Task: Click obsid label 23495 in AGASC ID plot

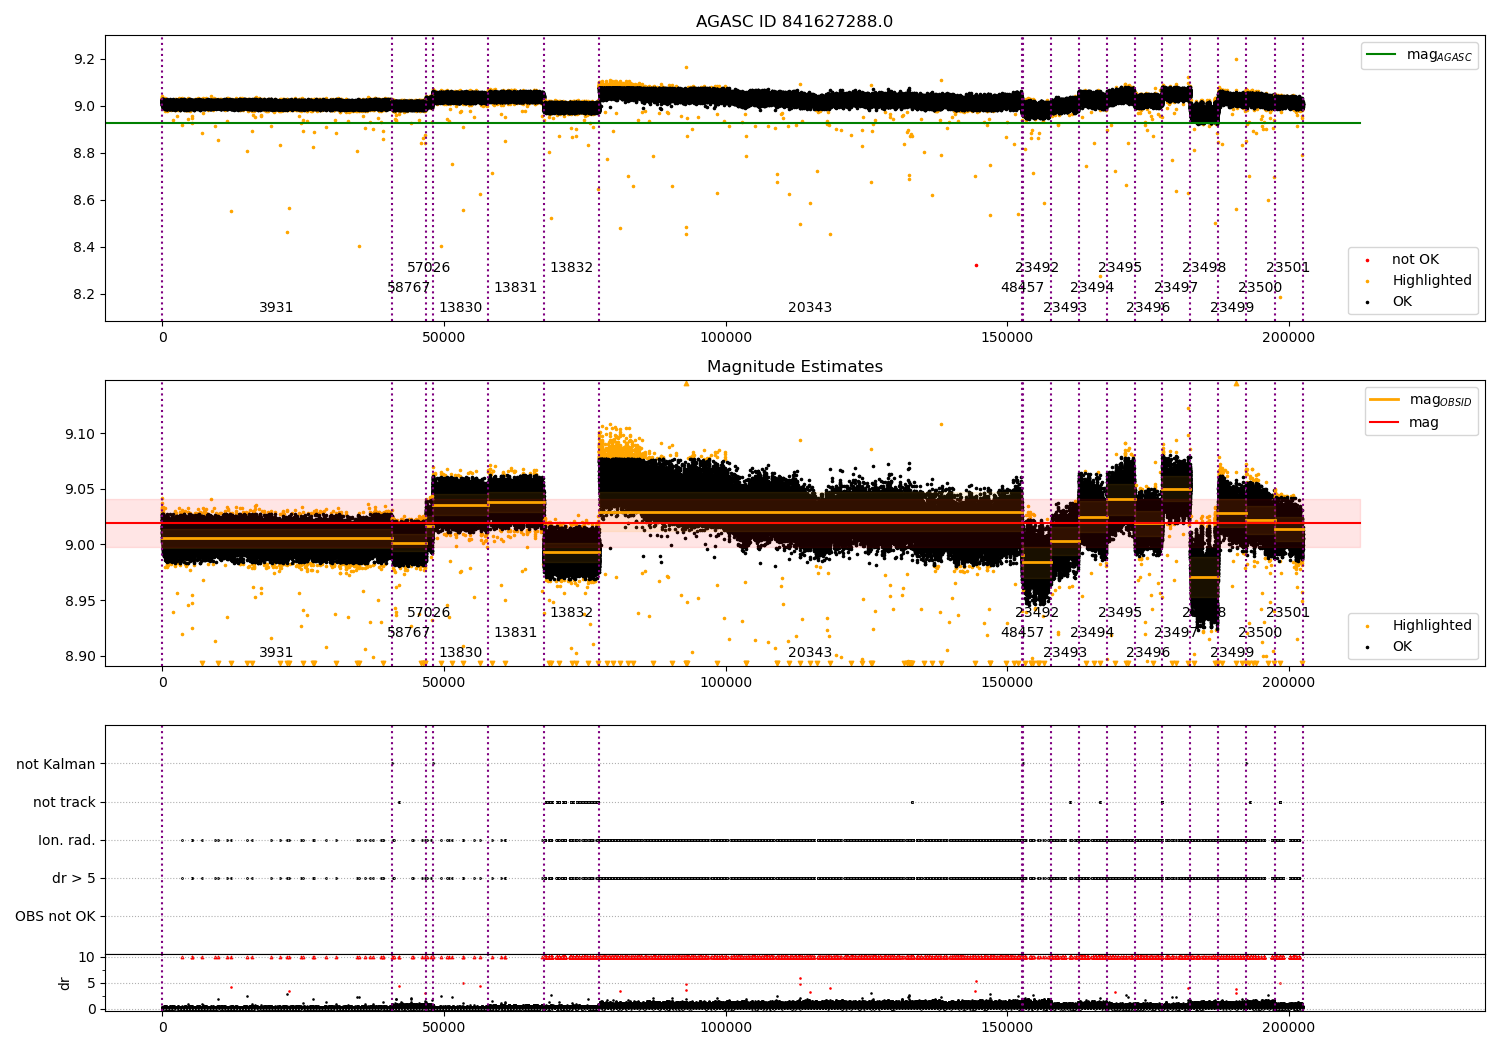Action: click(x=1120, y=268)
